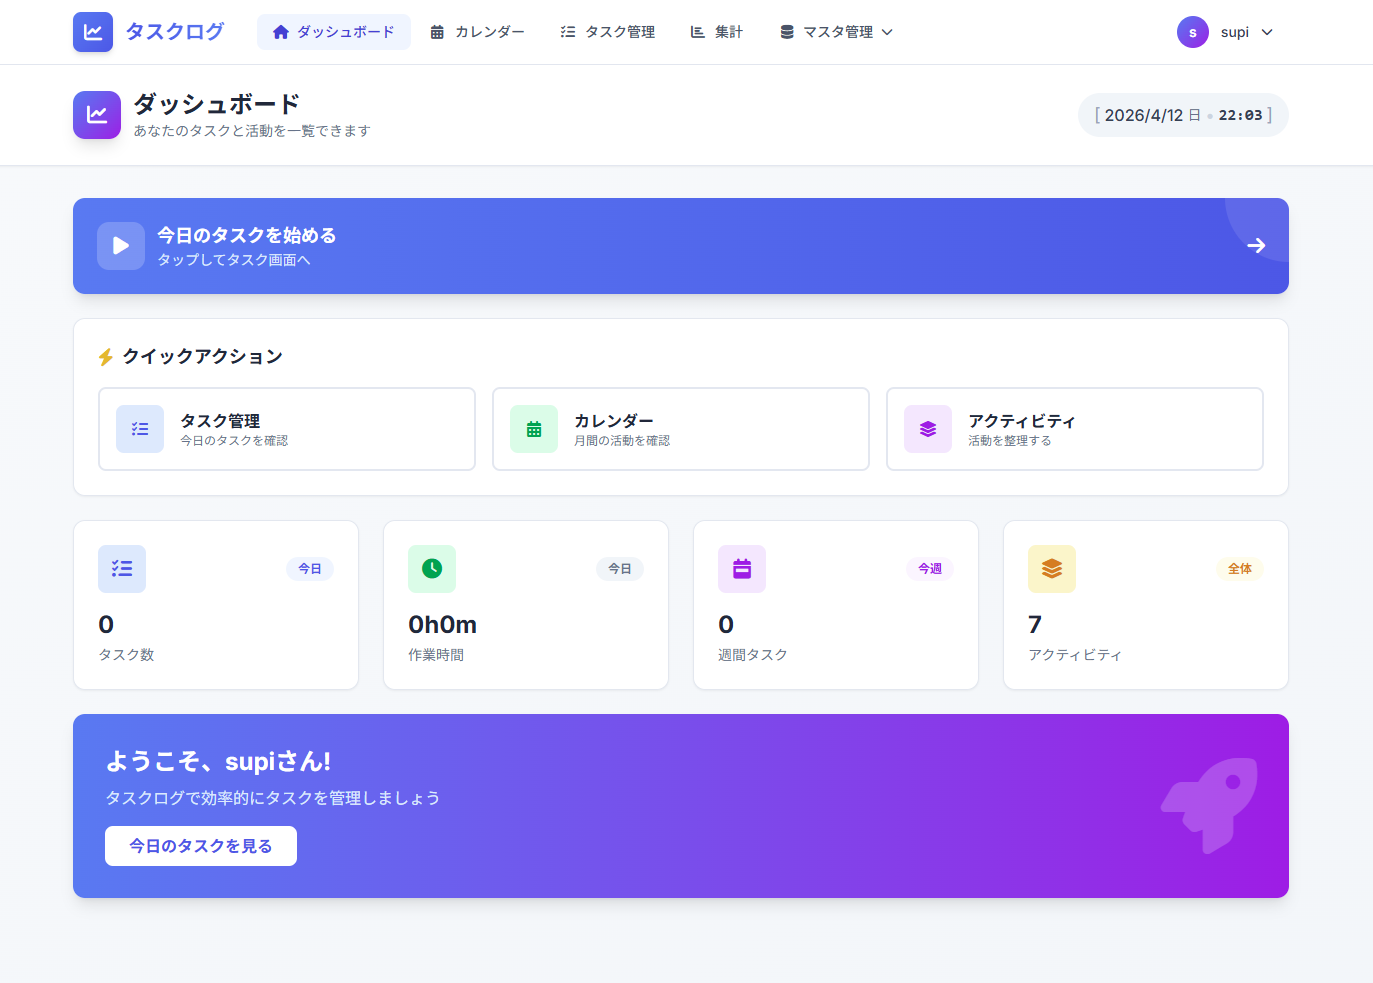Click the タスクログ brand name link
Viewport: 1373px width, 983px height.
point(175,32)
